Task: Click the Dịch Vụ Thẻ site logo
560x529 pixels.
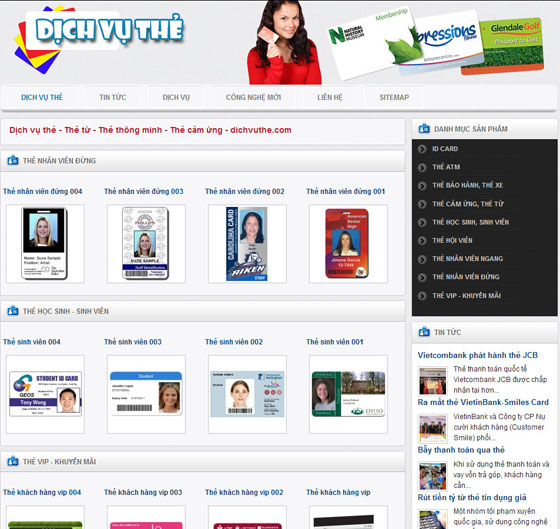Action: coord(99,38)
